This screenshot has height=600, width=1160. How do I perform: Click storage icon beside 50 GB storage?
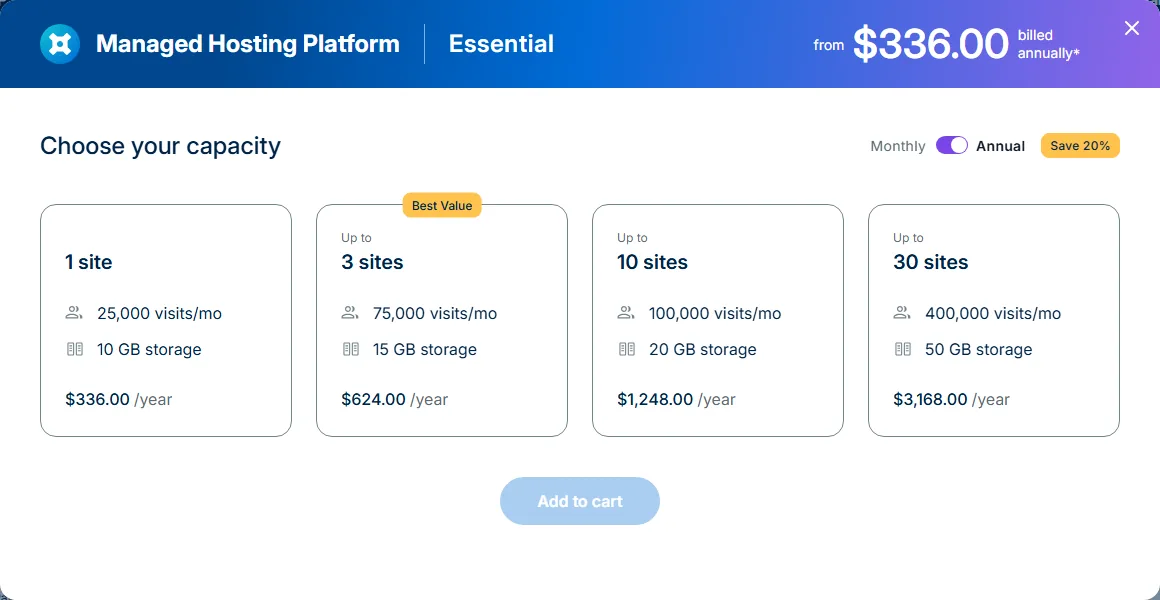(903, 349)
